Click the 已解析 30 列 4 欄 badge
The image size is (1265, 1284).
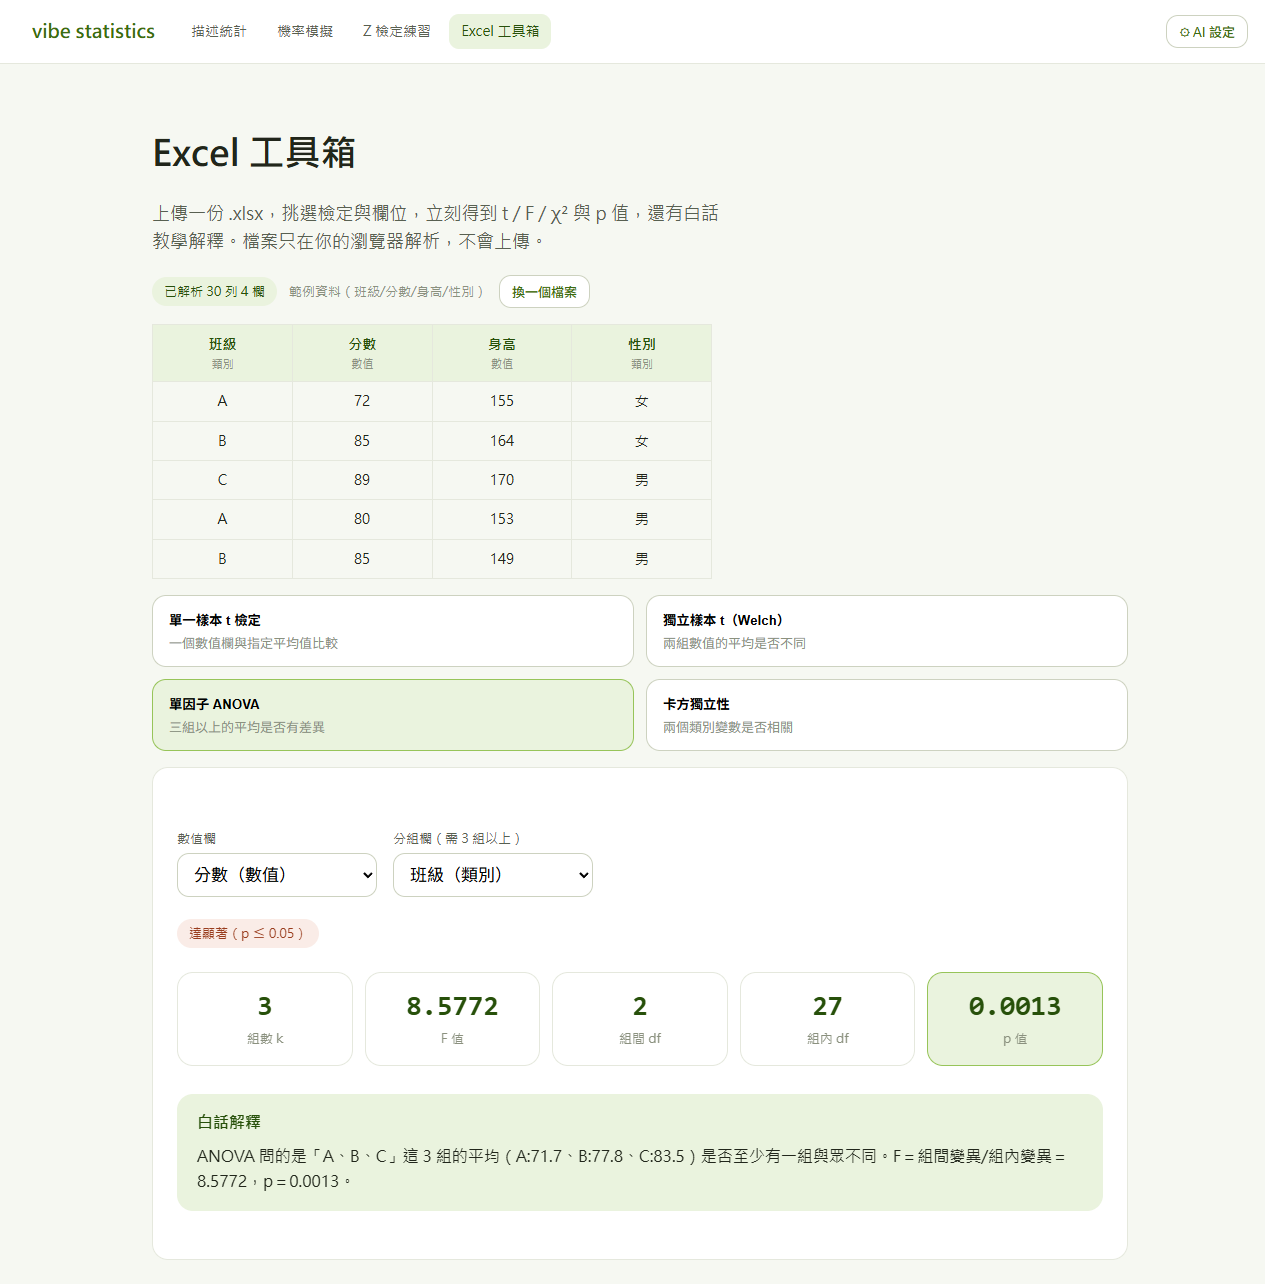tap(214, 291)
